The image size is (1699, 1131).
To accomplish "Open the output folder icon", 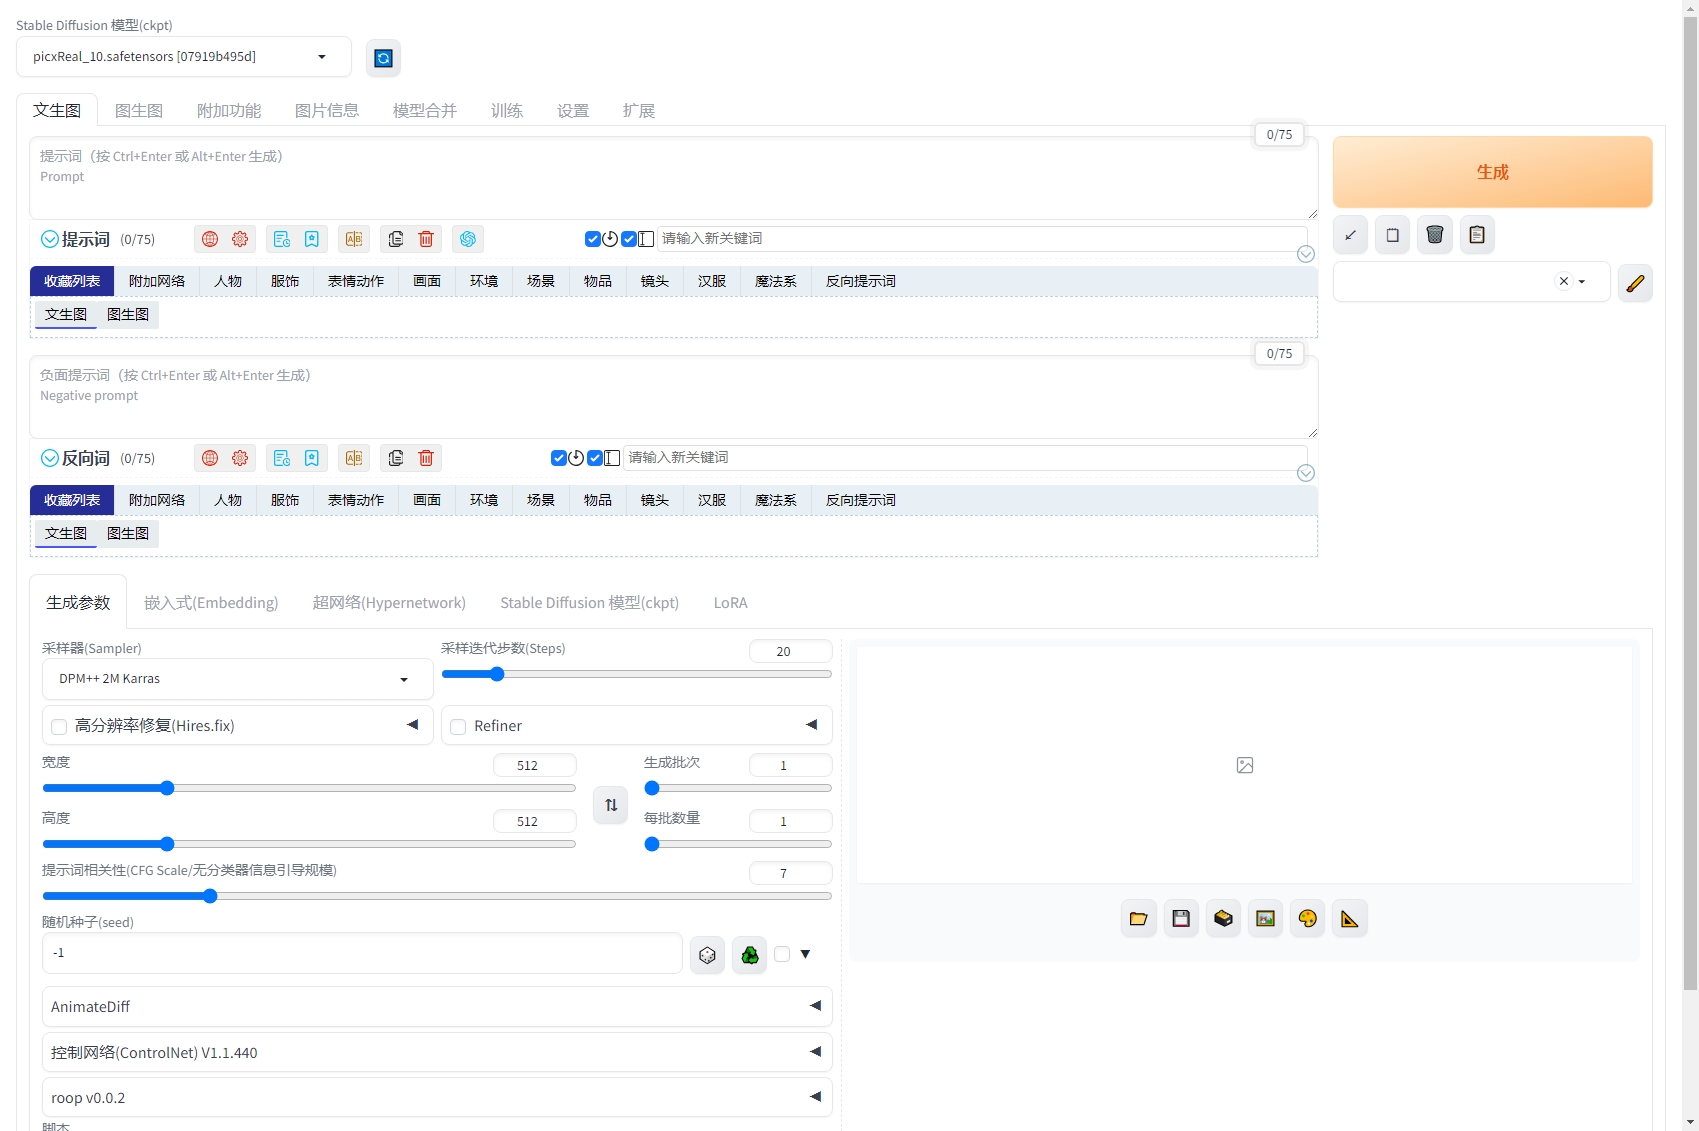I will (1138, 919).
